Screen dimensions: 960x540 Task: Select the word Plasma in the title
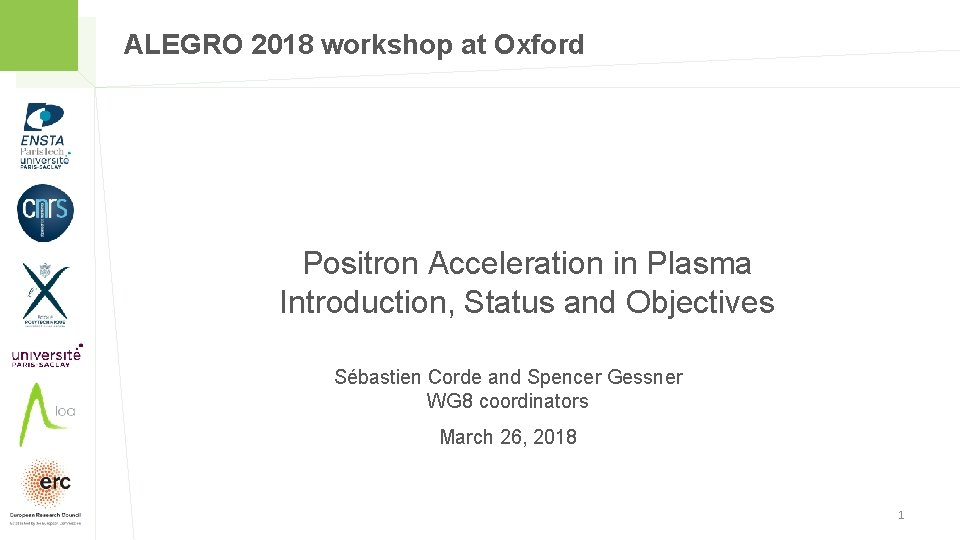[699, 263]
